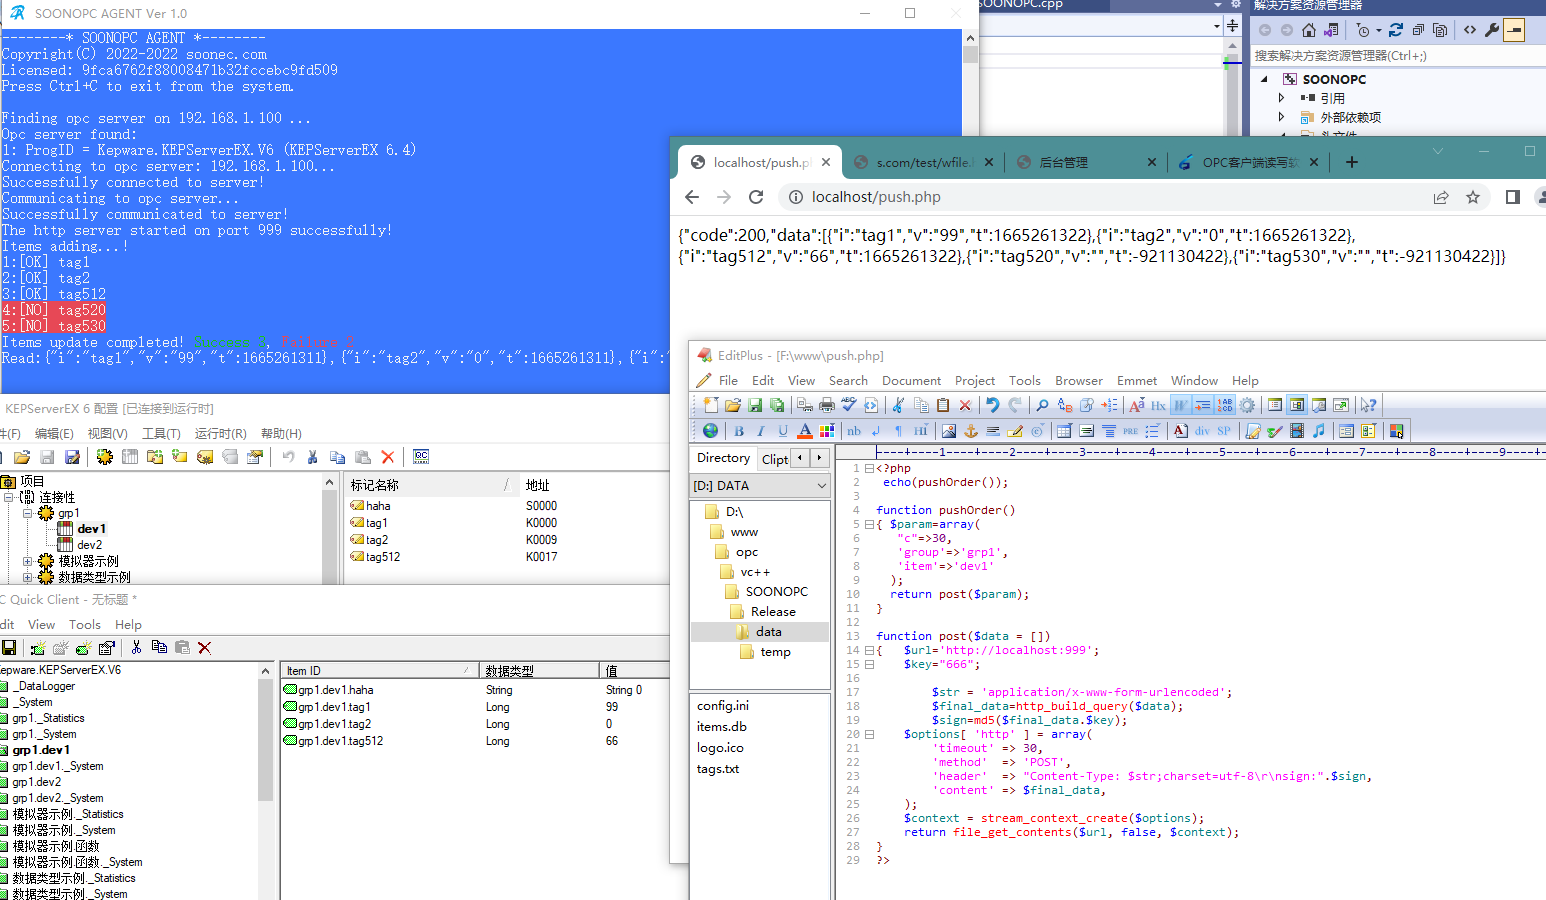
Task: Open Document menu in EditPlus
Action: (911, 381)
